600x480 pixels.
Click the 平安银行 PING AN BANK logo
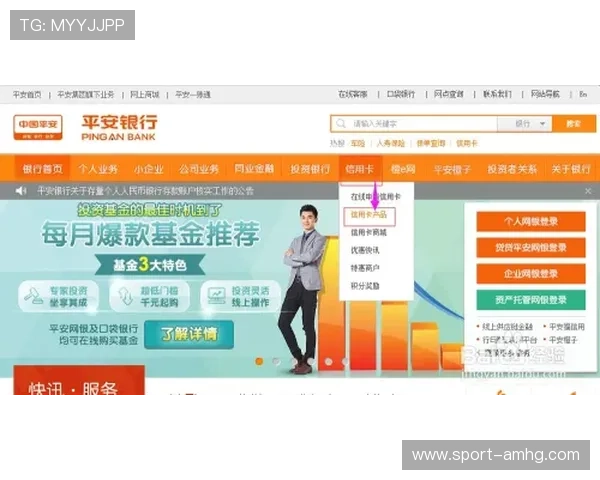coord(119,128)
